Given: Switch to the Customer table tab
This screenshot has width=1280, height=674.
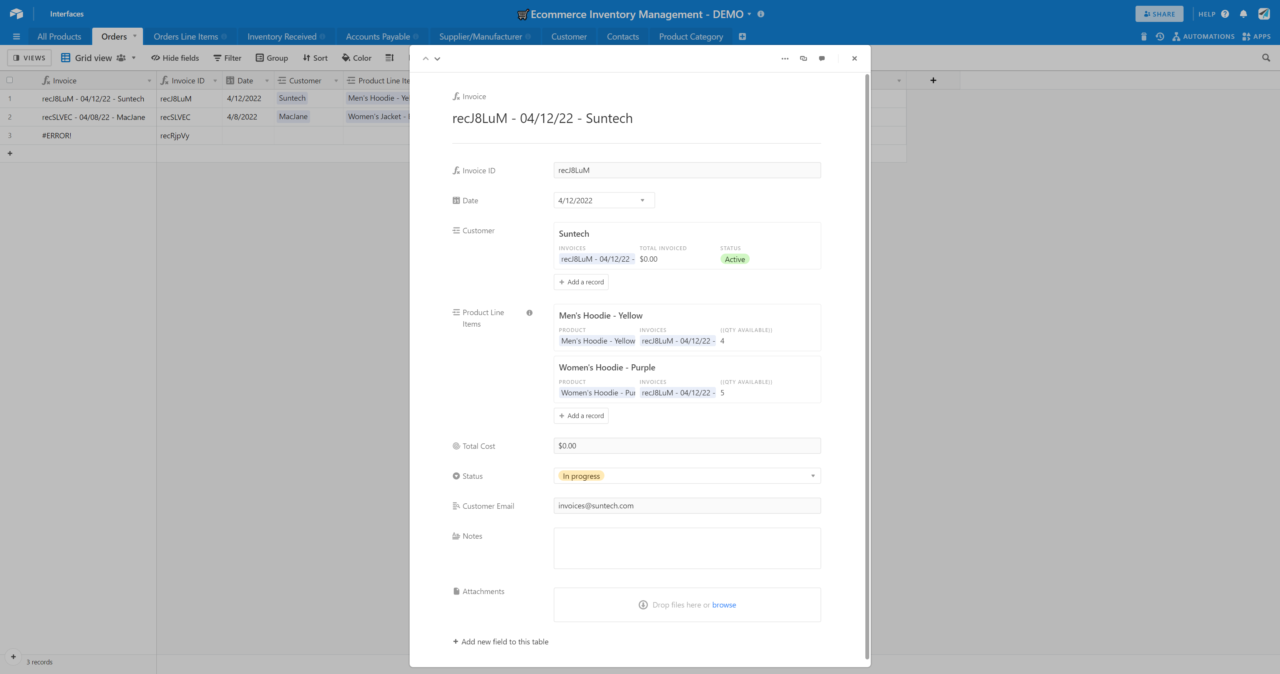Looking at the screenshot, I should pos(568,36).
